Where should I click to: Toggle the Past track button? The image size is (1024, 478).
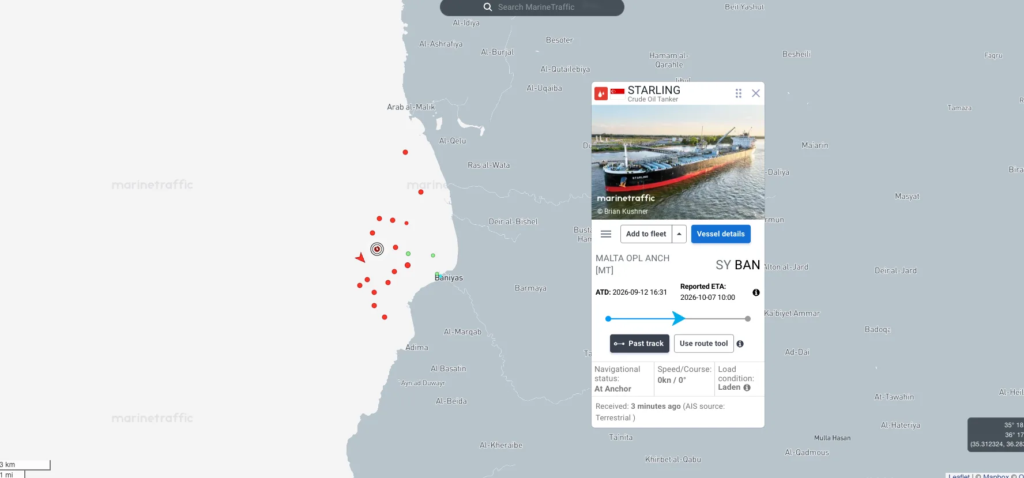639,343
